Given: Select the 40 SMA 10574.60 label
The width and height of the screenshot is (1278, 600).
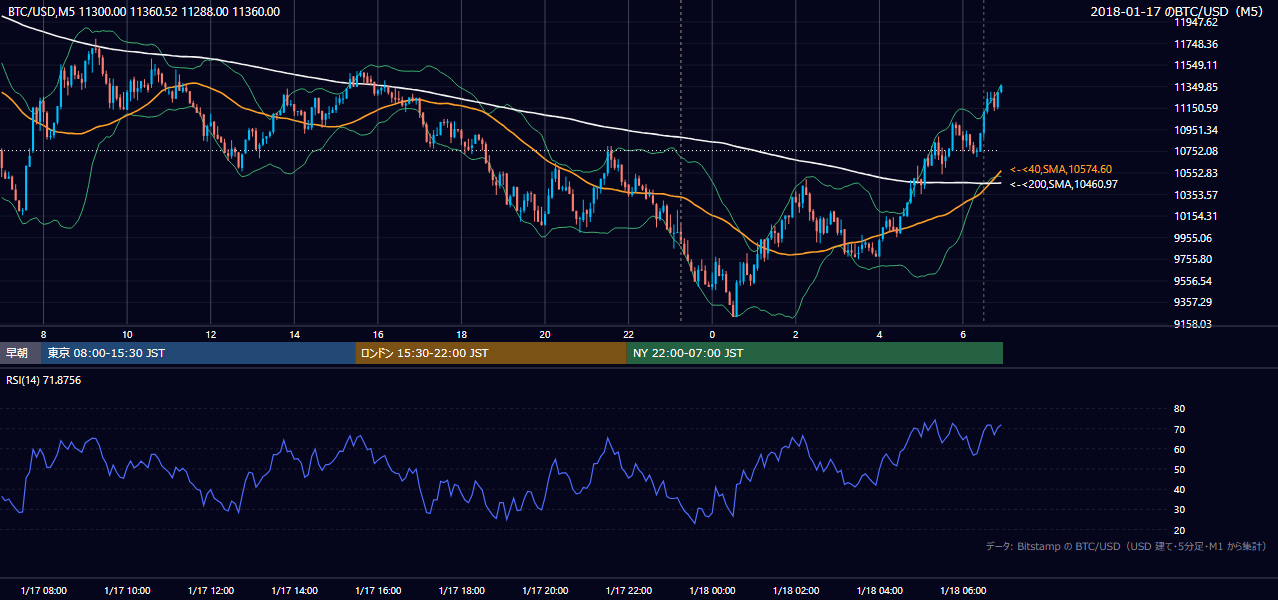Looking at the screenshot, I should [x=1061, y=170].
